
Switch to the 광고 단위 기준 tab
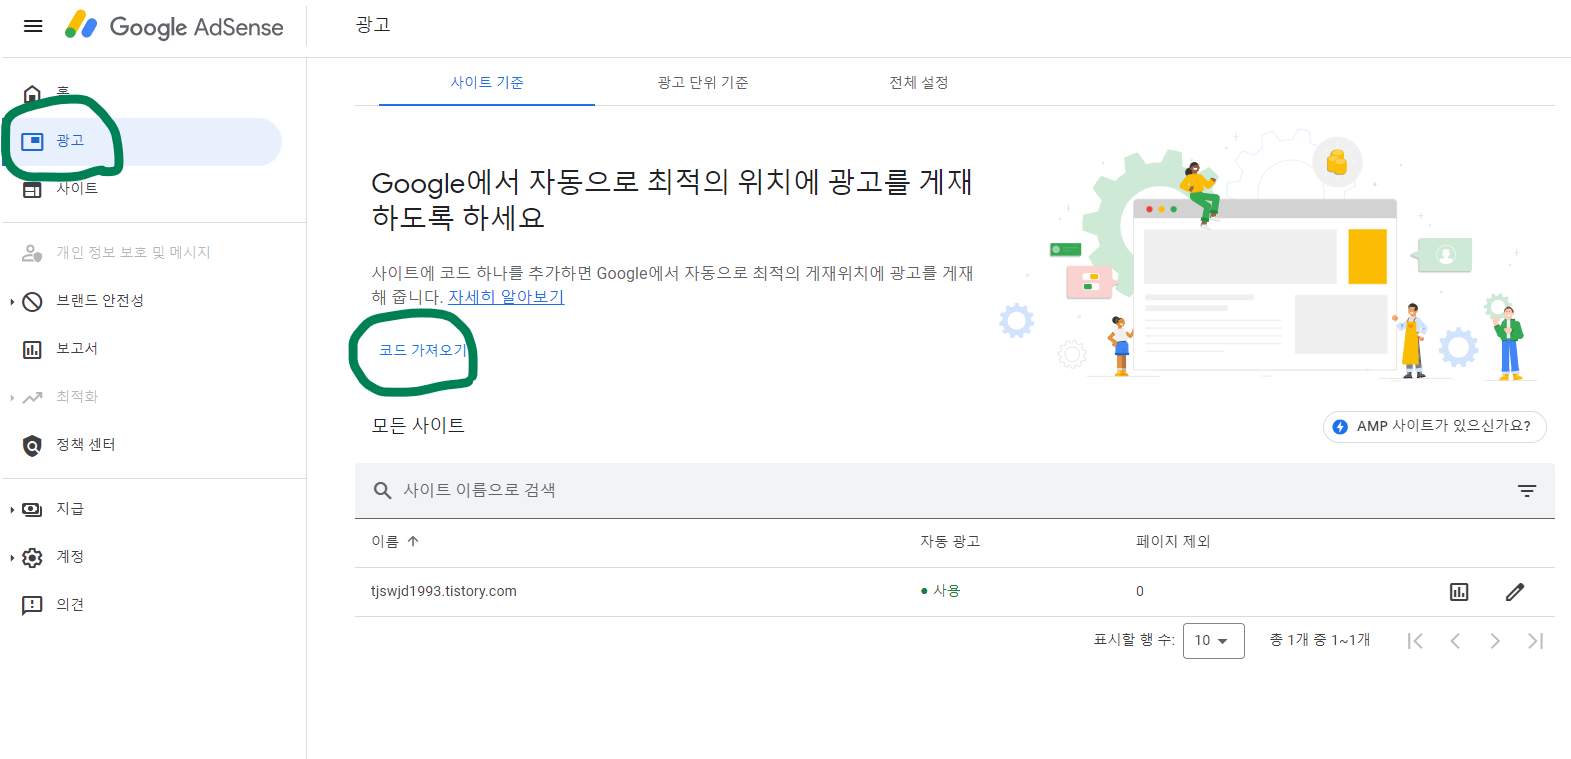click(703, 82)
